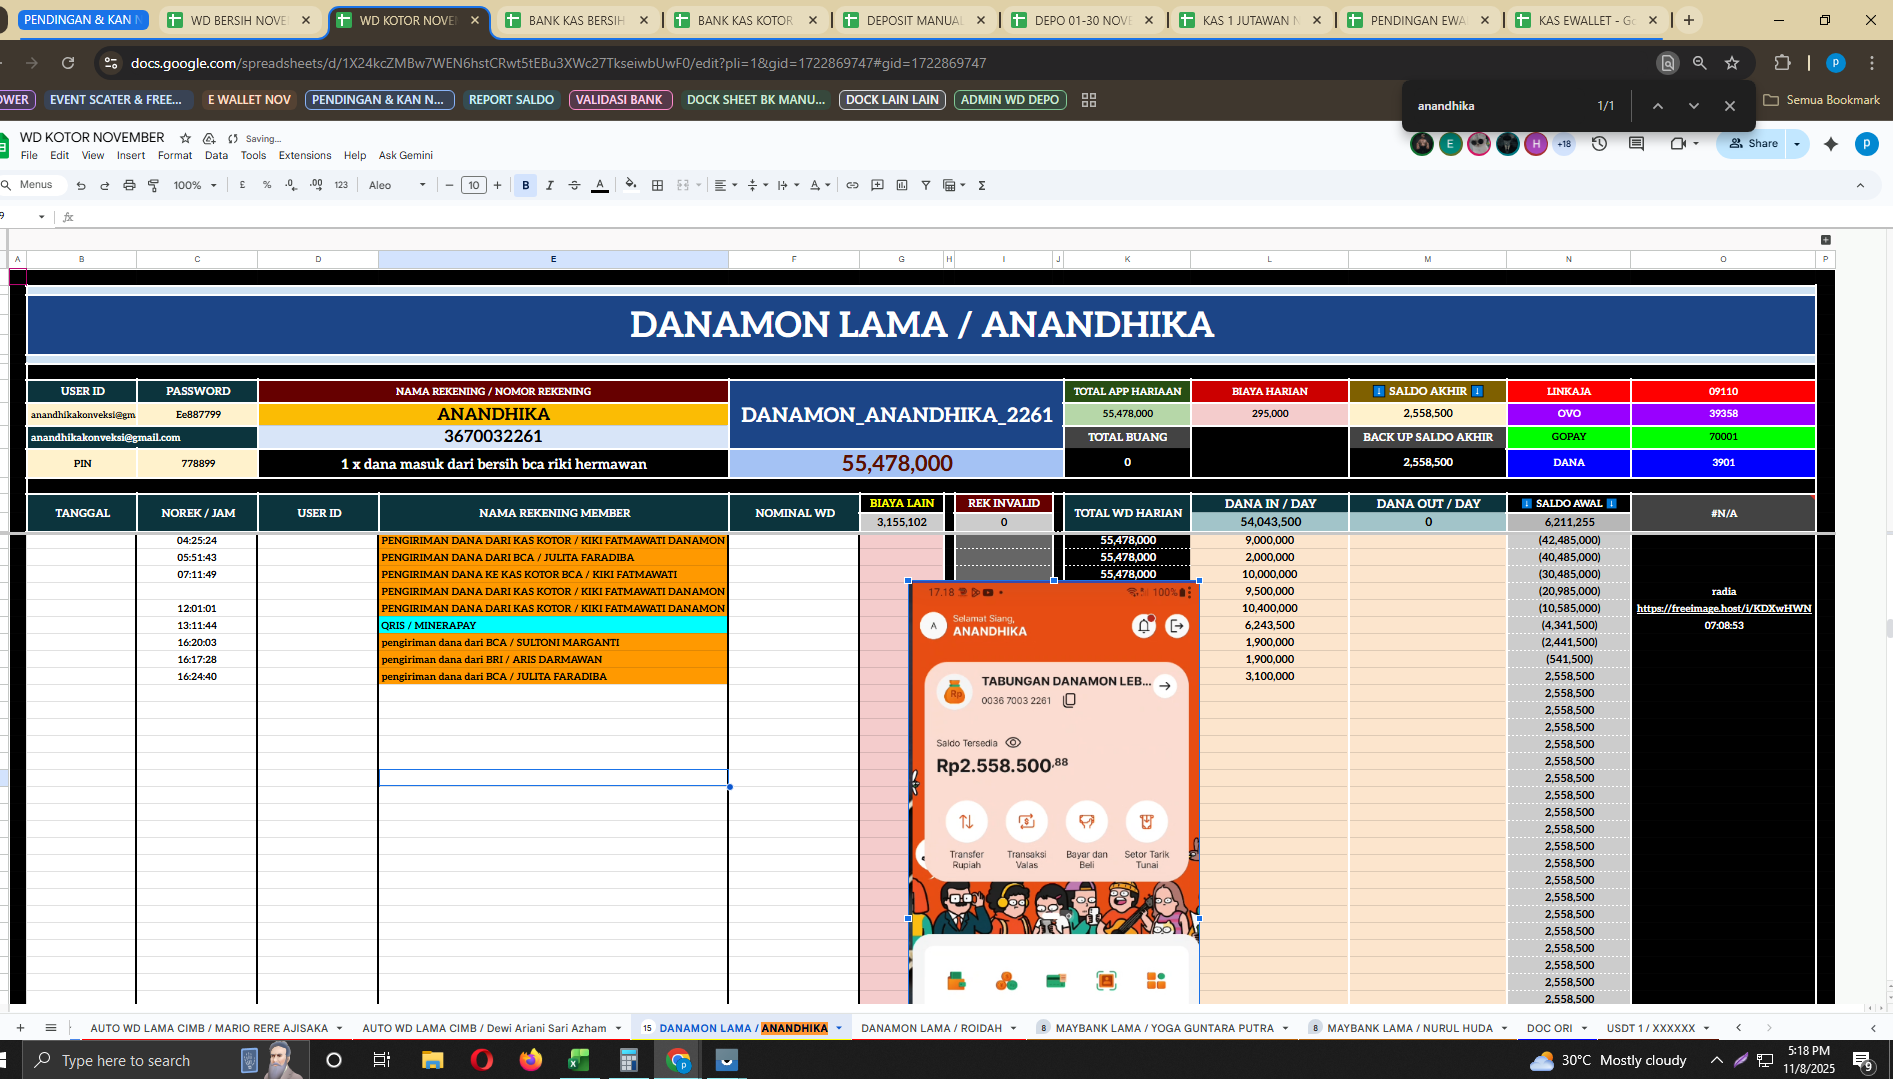
Task: Go to previous find result
Action: [x=1658, y=106]
